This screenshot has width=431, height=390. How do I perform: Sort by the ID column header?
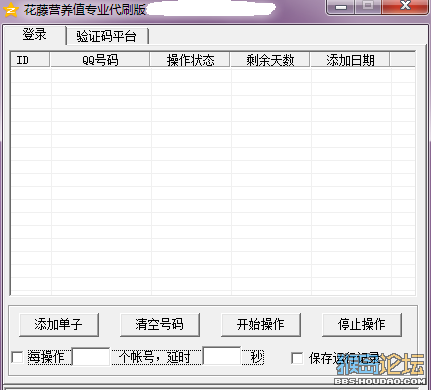pos(30,60)
